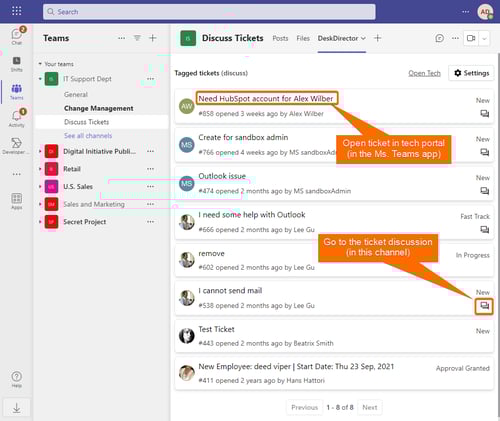The height and width of the screenshot is (421, 500).
Task: Switch to the Posts tab
Action: pyautogui.click(x=280, y=38)
